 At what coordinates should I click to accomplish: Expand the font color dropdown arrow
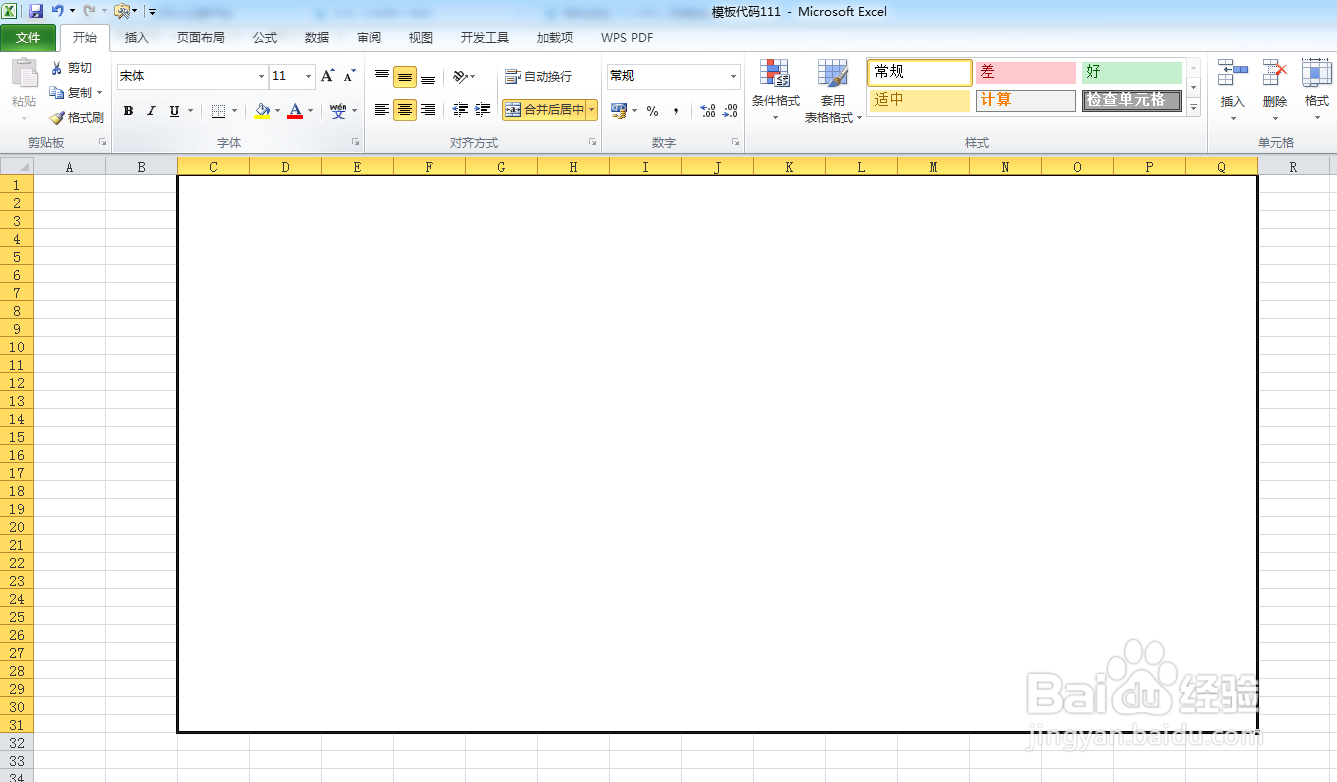coord(311,111)
